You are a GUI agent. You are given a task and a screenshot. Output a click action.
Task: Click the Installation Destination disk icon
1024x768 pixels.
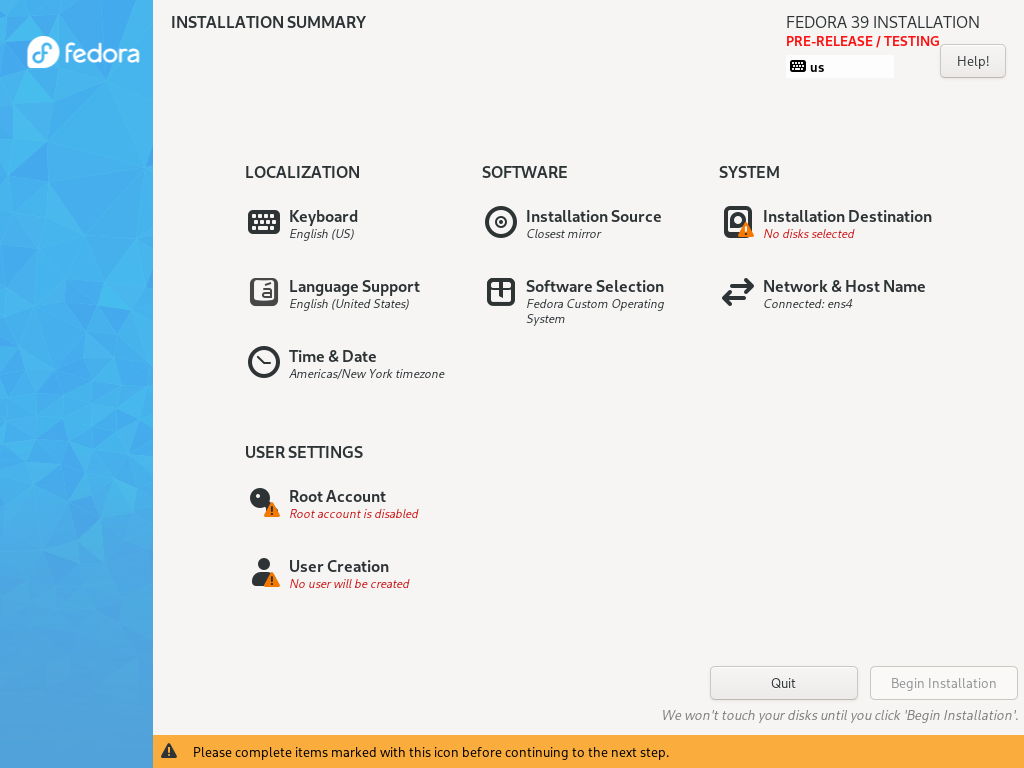738,222
